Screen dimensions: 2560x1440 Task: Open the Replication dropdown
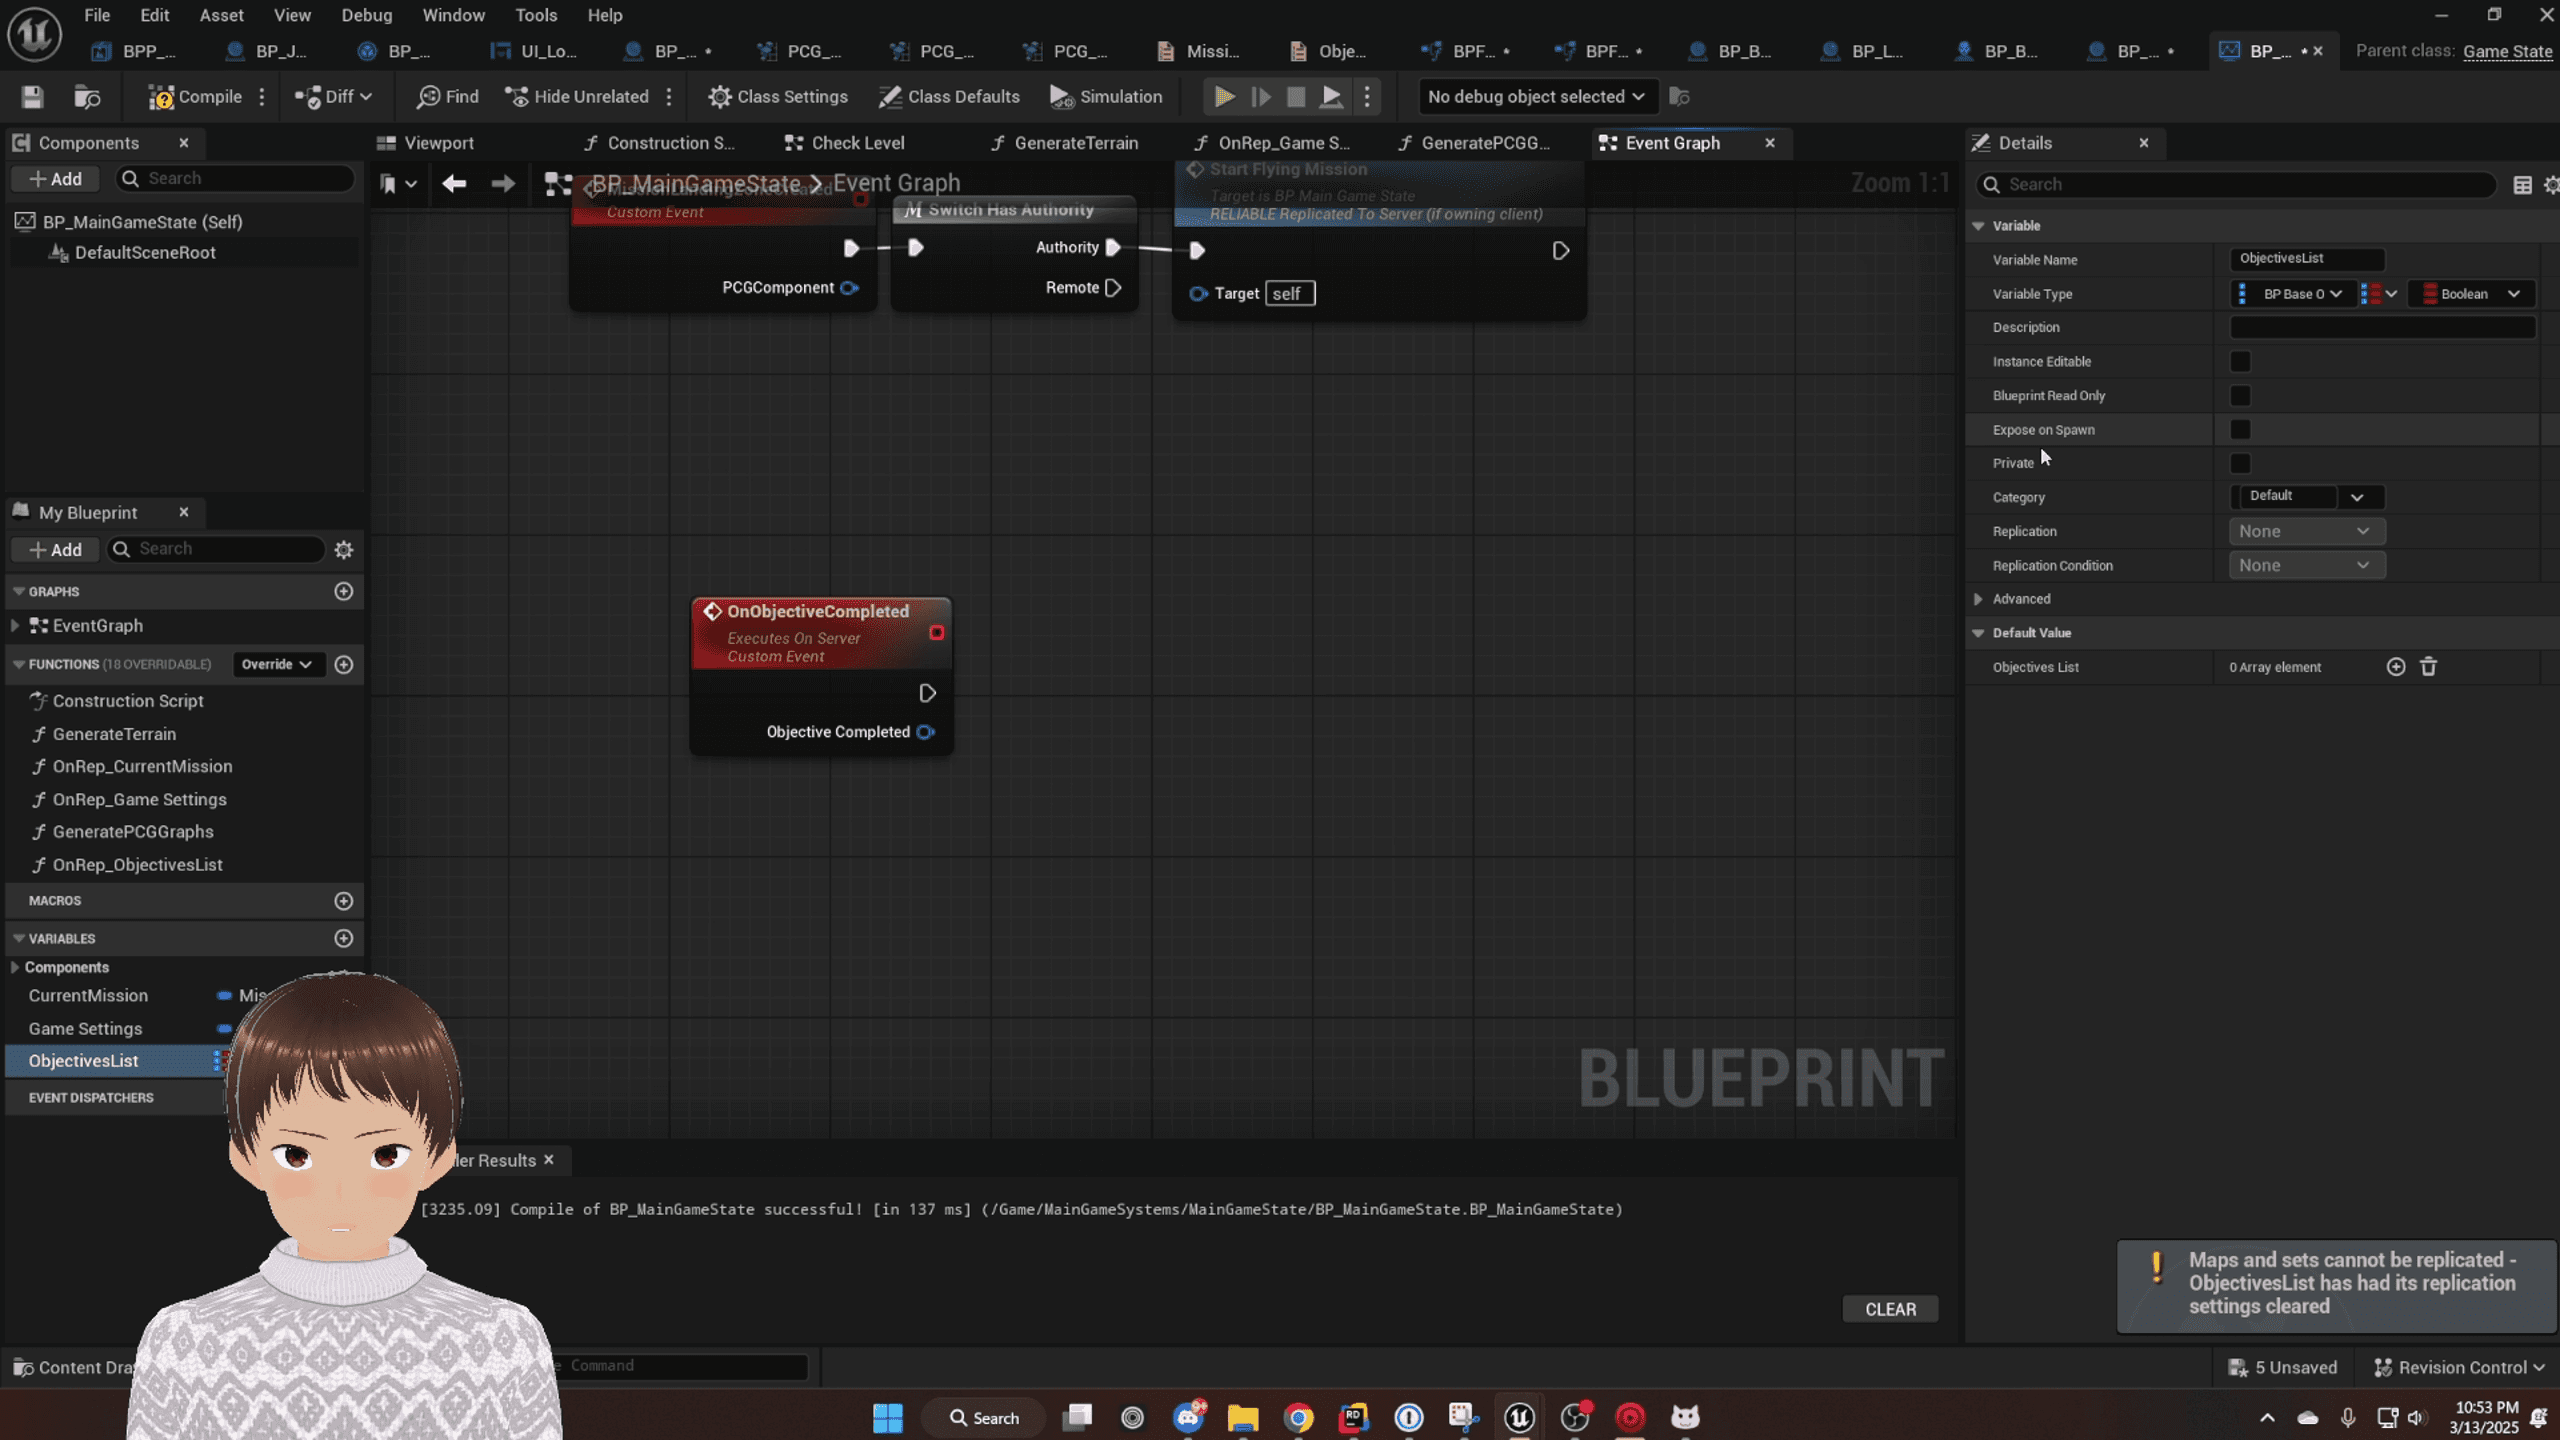tap(2304, 532)
